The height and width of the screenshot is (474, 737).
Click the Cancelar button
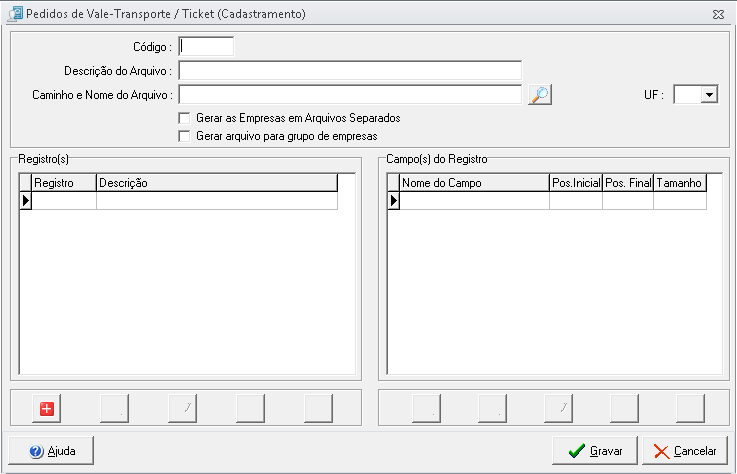click(685, 450)
